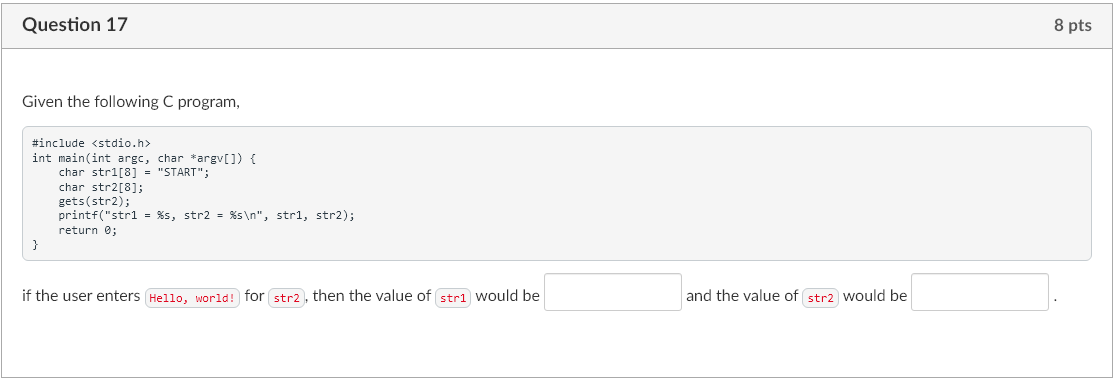Click the 'and the value of' text
The image size is (1114, 381).
[x=742, y=296]
